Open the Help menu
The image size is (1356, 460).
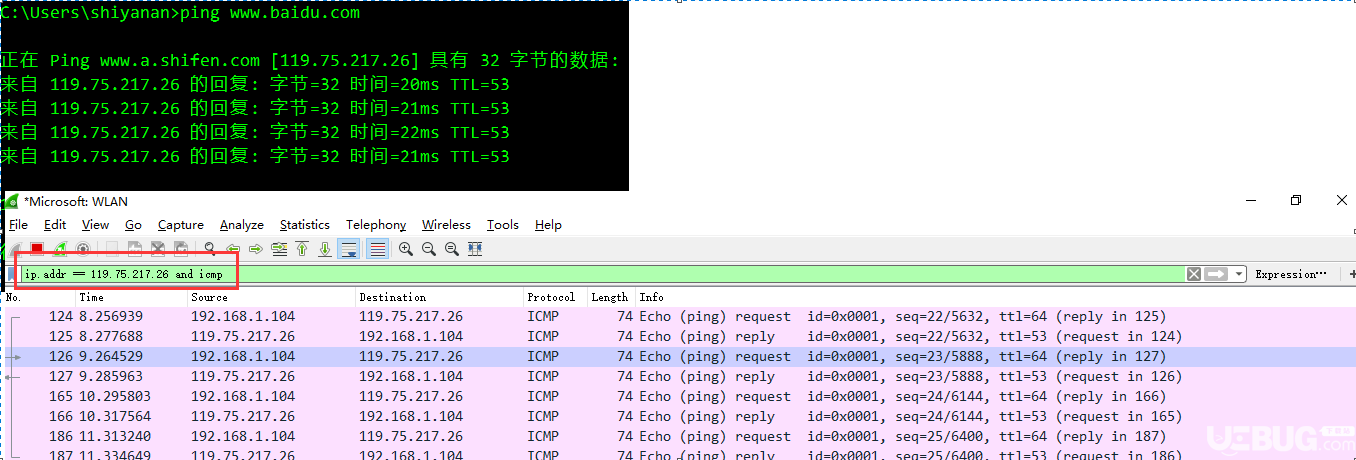(548, 225)
